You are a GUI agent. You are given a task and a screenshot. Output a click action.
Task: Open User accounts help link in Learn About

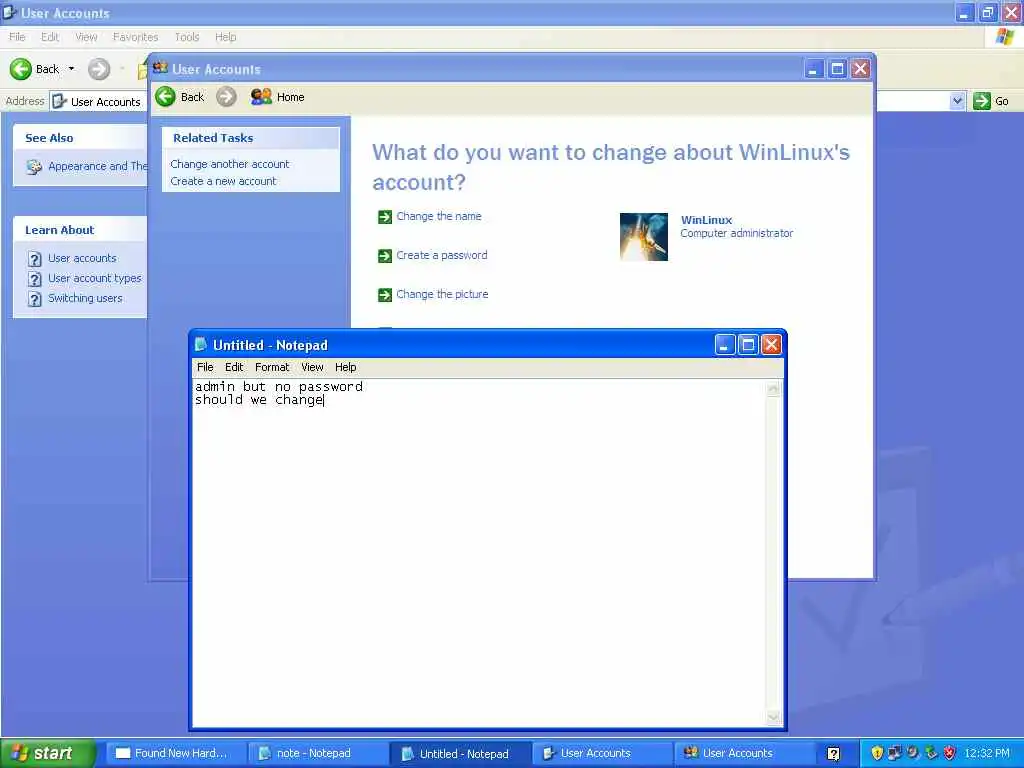click(82, 258)
